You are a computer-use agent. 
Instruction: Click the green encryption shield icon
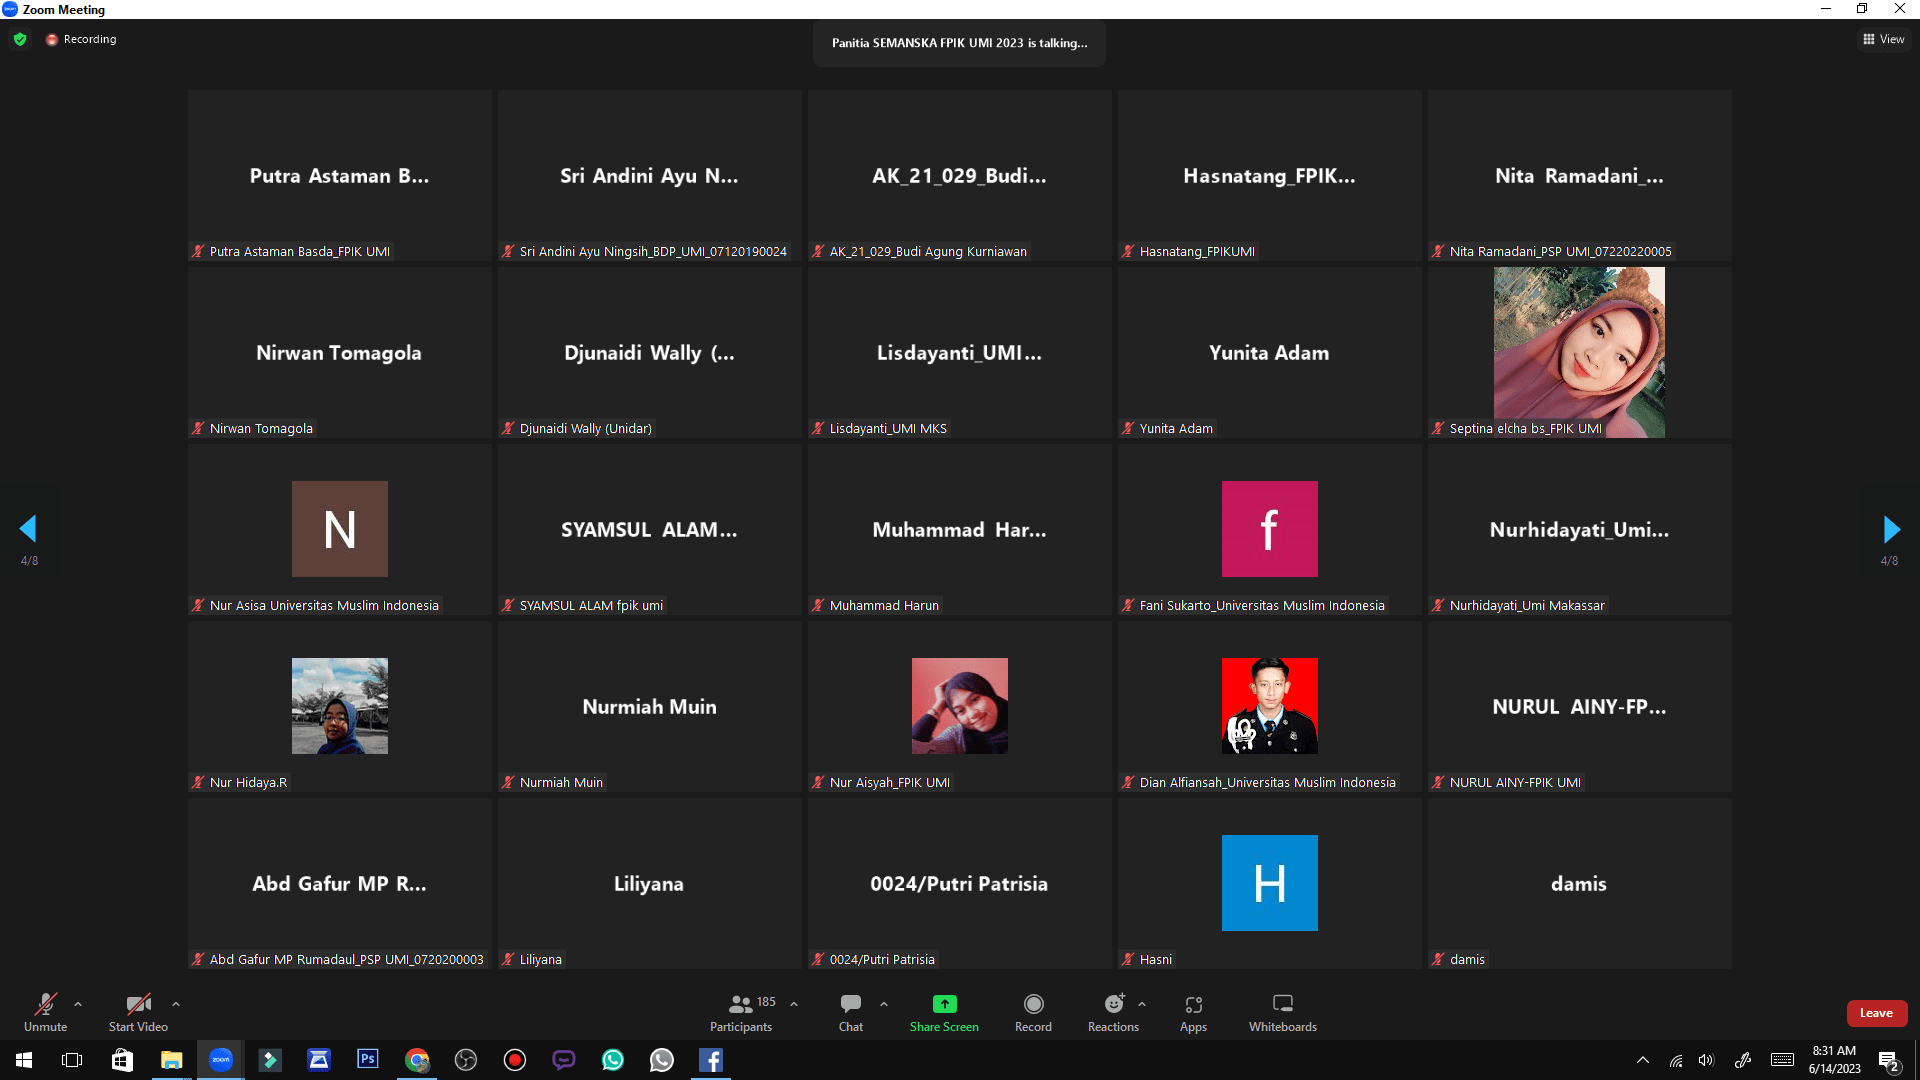[20, 39]
